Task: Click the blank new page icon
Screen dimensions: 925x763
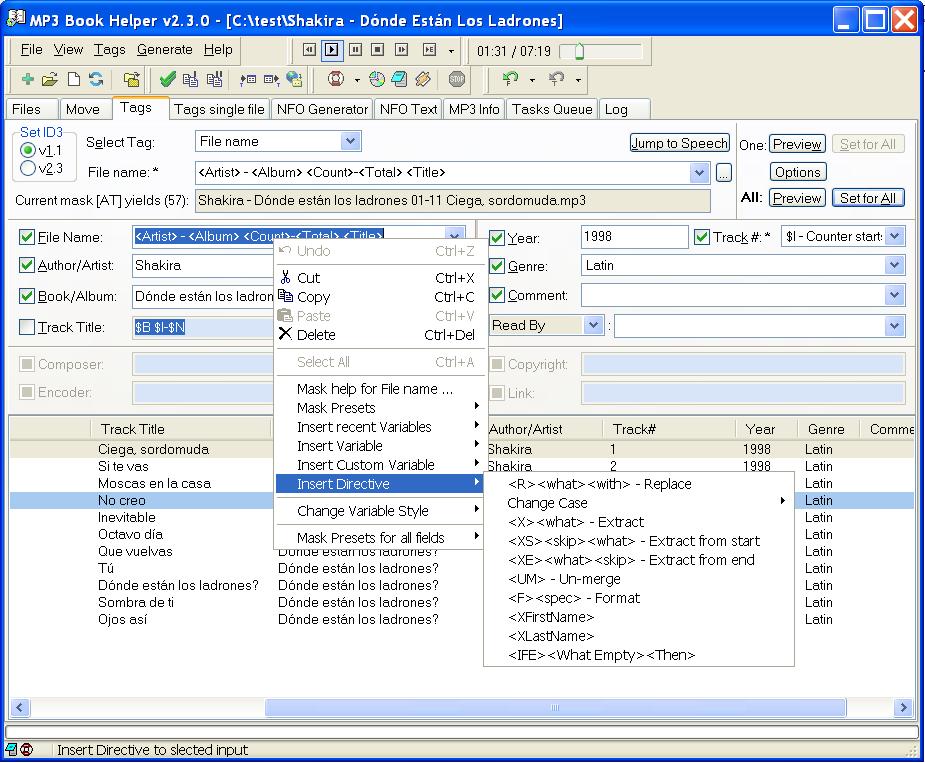Action: [x=74, y=79]
